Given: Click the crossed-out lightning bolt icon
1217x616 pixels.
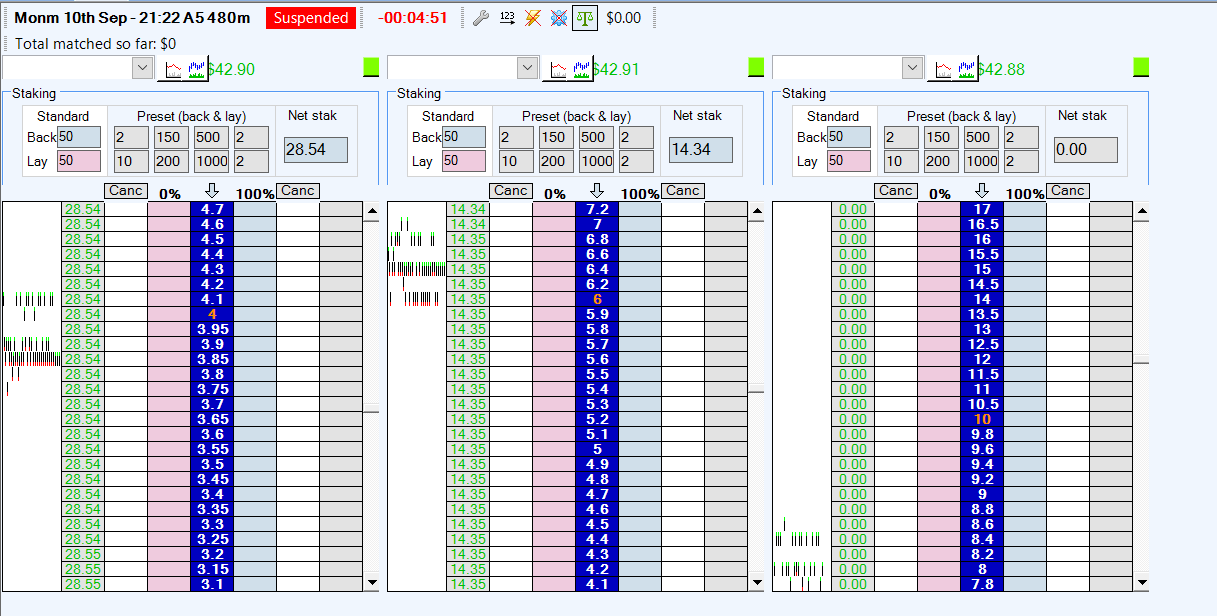Looking at the screenshot, I should 533,18.
